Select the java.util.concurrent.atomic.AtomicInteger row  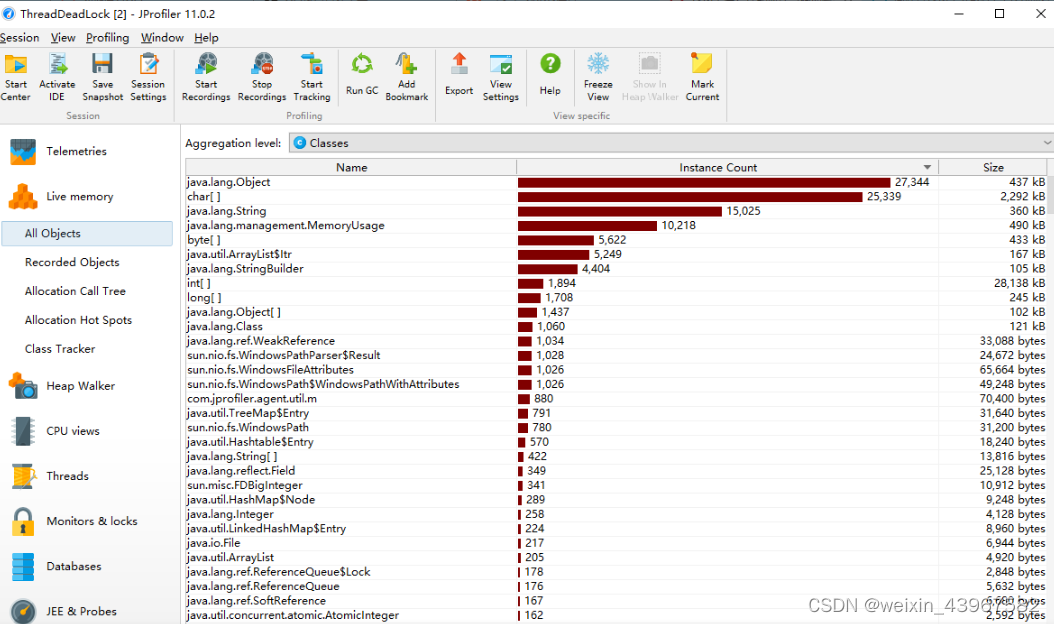[616, 615]
